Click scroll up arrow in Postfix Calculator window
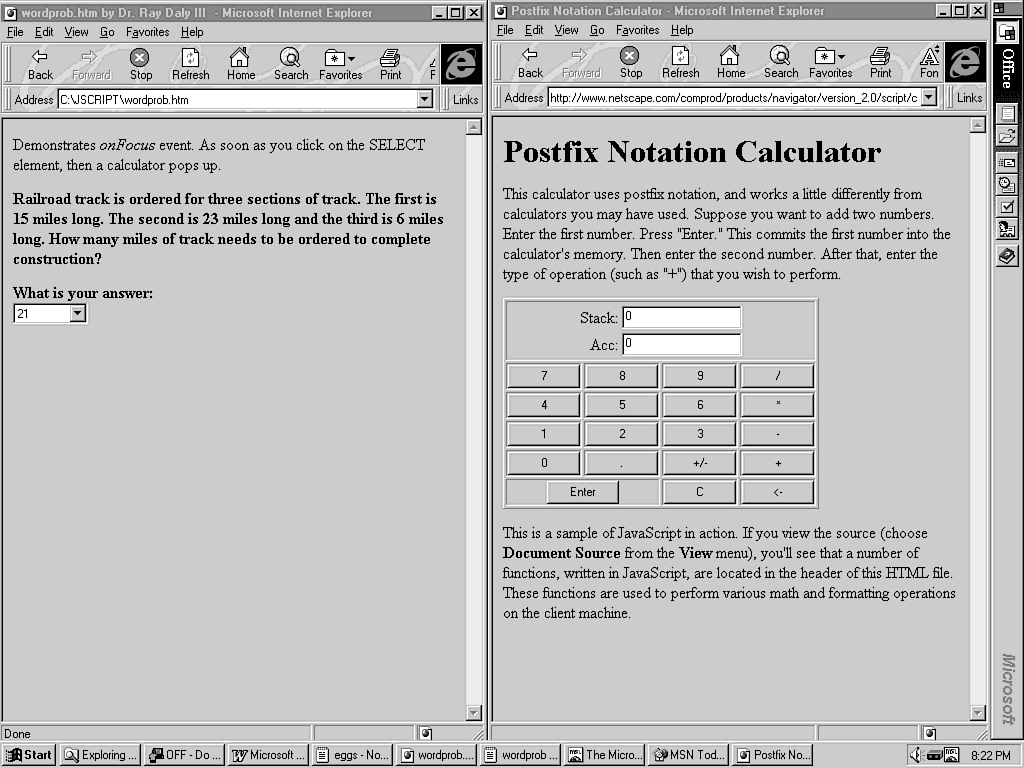This screenshot has width=1024, height=768. (978, 125)
